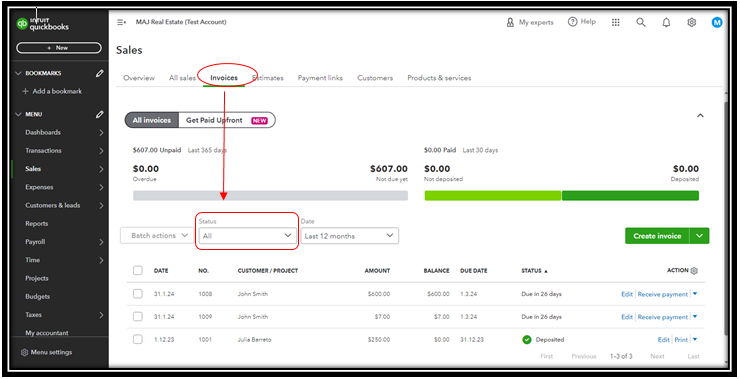Click customer Julia Barreto

click(254, 340)
